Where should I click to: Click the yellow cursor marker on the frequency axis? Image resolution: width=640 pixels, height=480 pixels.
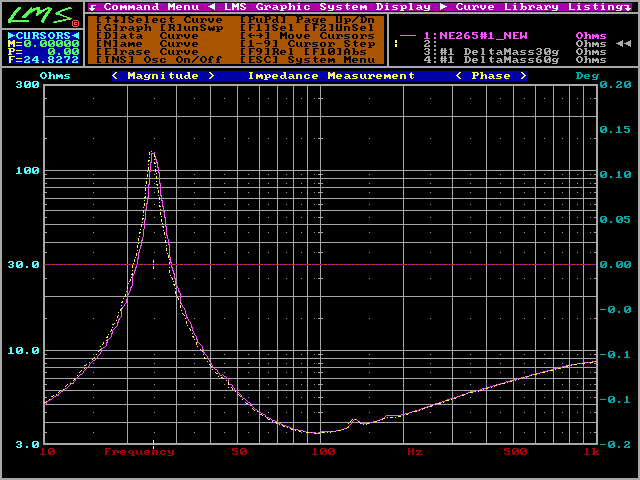pyautogui.click(x=153, y=444)
